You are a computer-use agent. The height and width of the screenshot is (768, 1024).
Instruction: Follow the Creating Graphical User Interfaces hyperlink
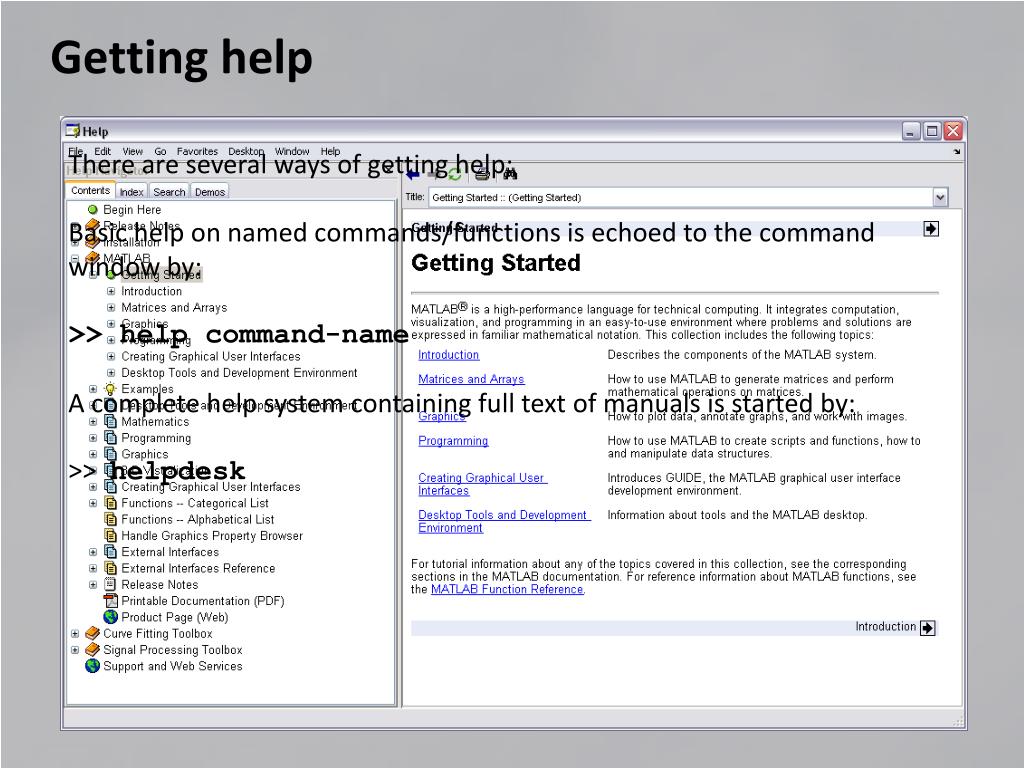tap(483, 484)
